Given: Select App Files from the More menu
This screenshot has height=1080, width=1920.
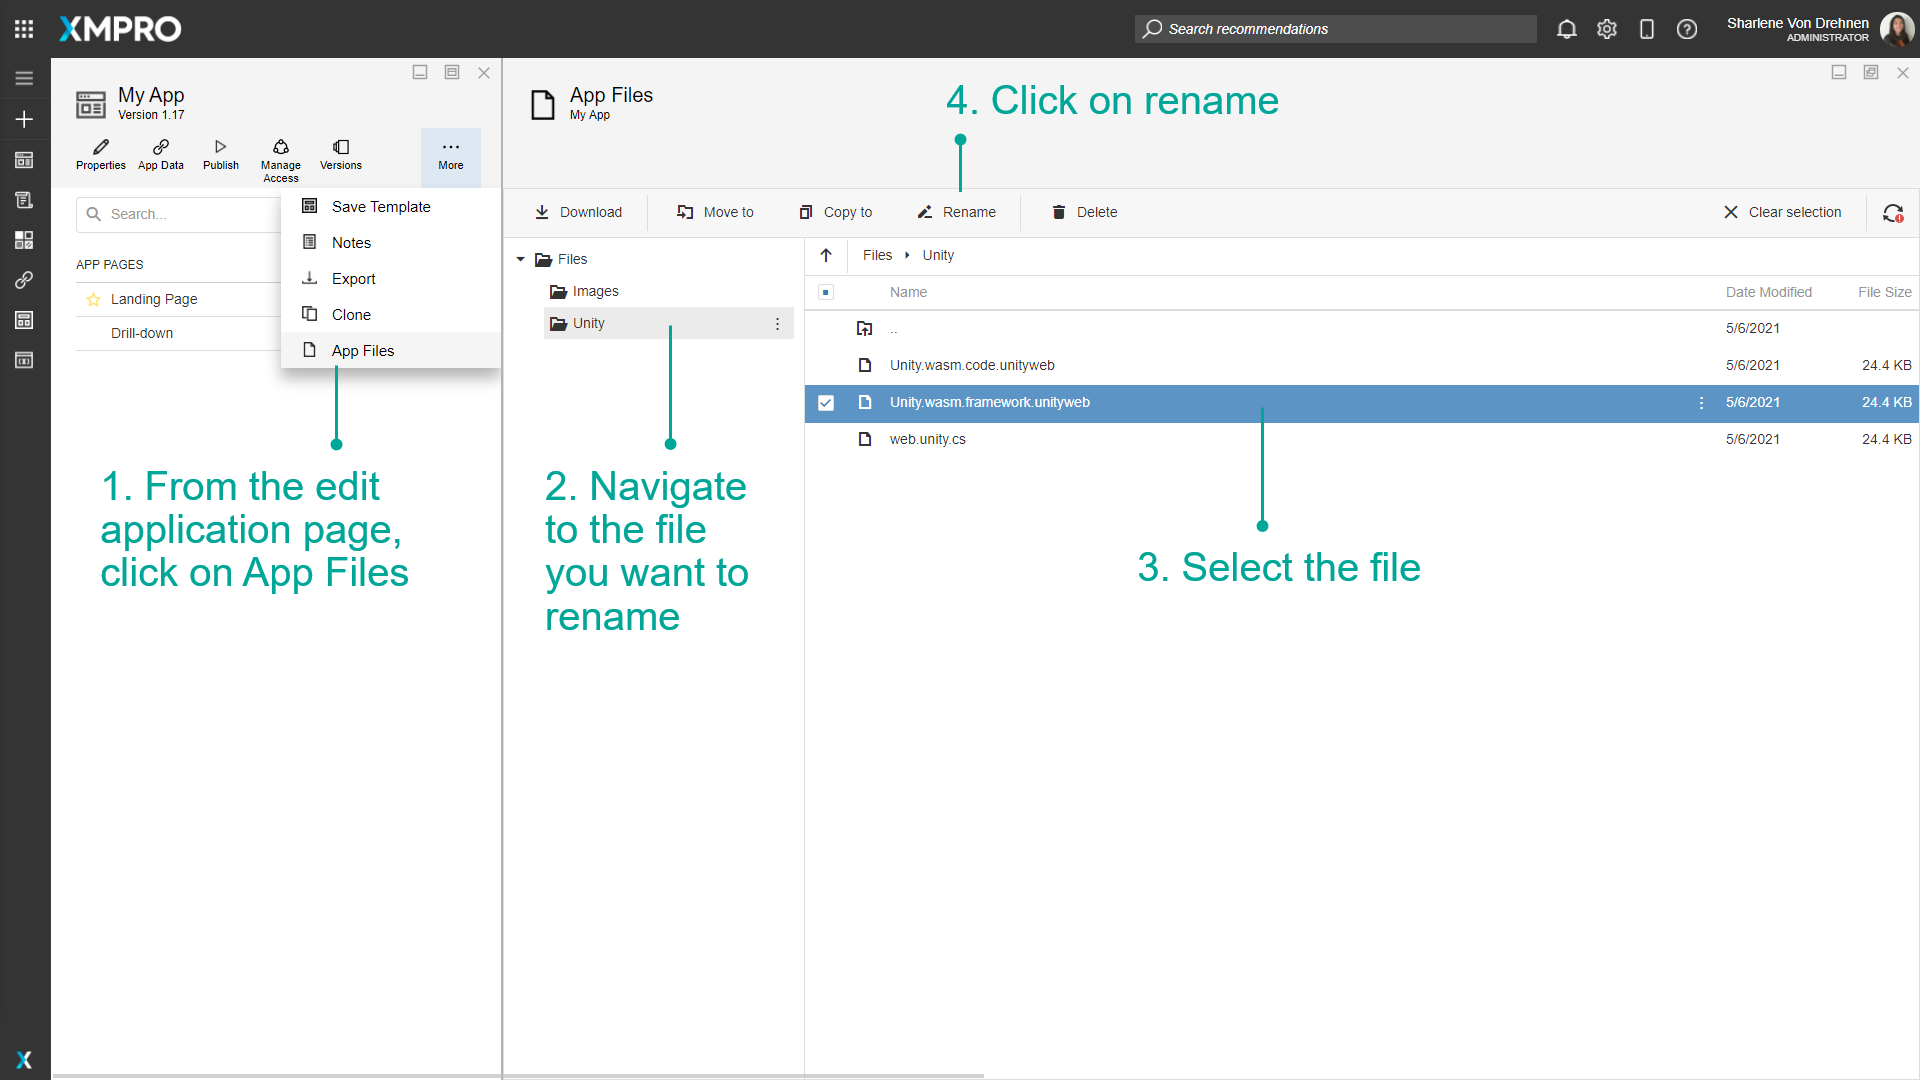Looking at the screenshot, I should point(363,350).
